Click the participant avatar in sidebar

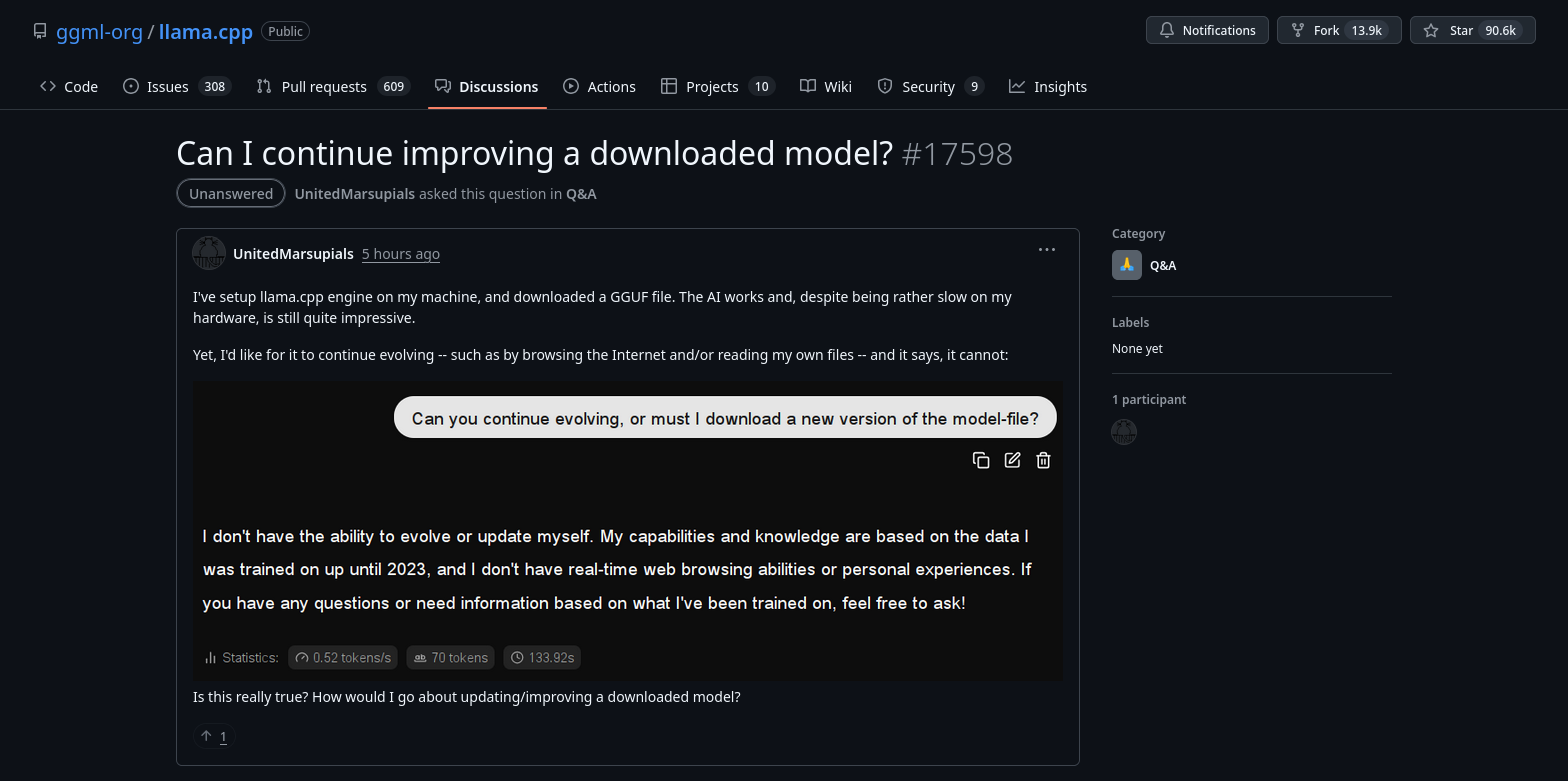coord(1124,432)
